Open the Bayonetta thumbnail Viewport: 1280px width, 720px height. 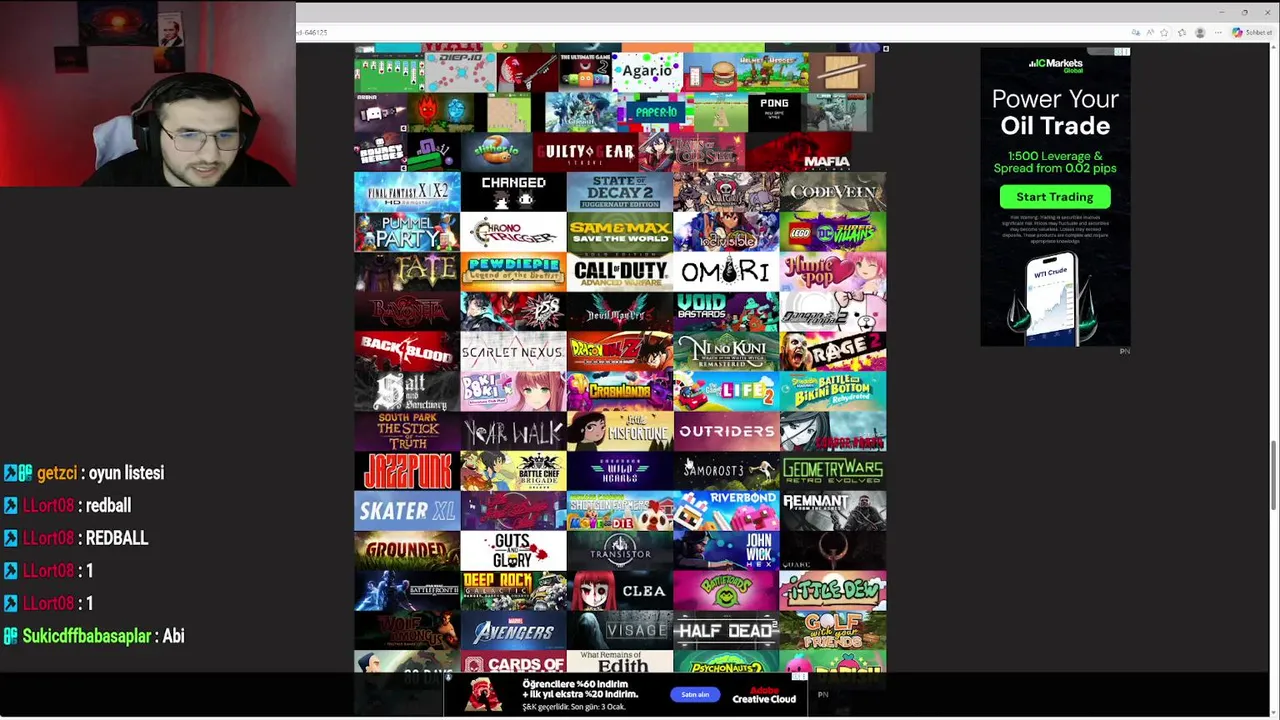(407, 311)
